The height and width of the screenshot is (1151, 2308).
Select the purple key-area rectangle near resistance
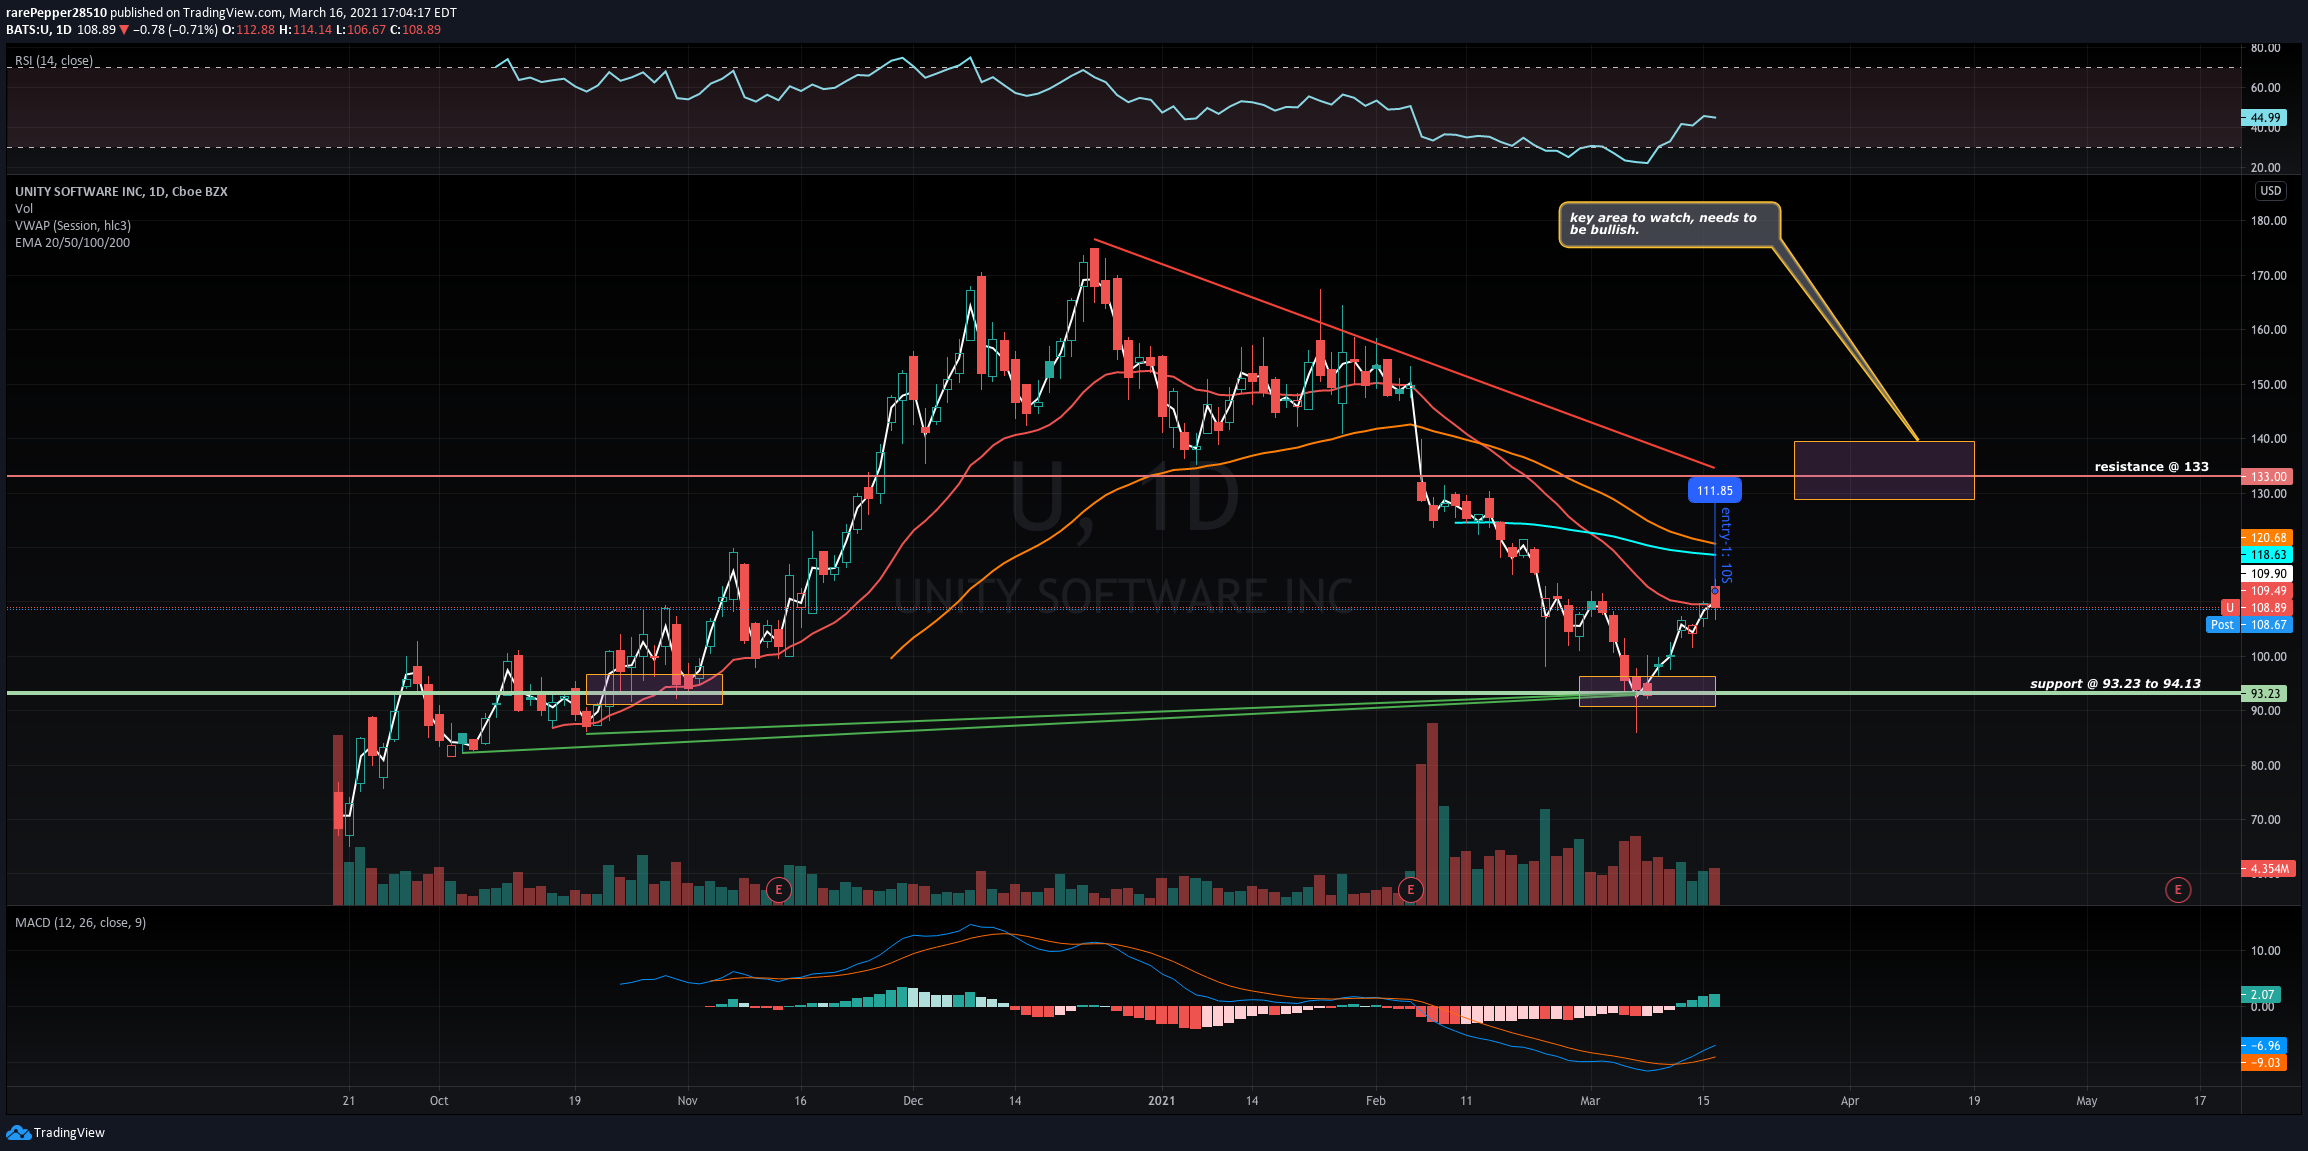(x=1884, y=470)
